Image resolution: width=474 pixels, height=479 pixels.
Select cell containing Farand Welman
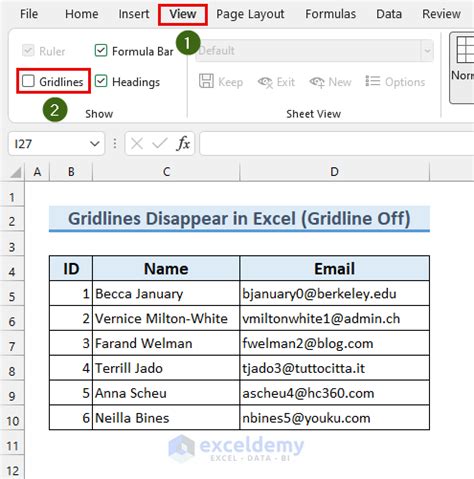pyautogui.click(x=166, y=343)
